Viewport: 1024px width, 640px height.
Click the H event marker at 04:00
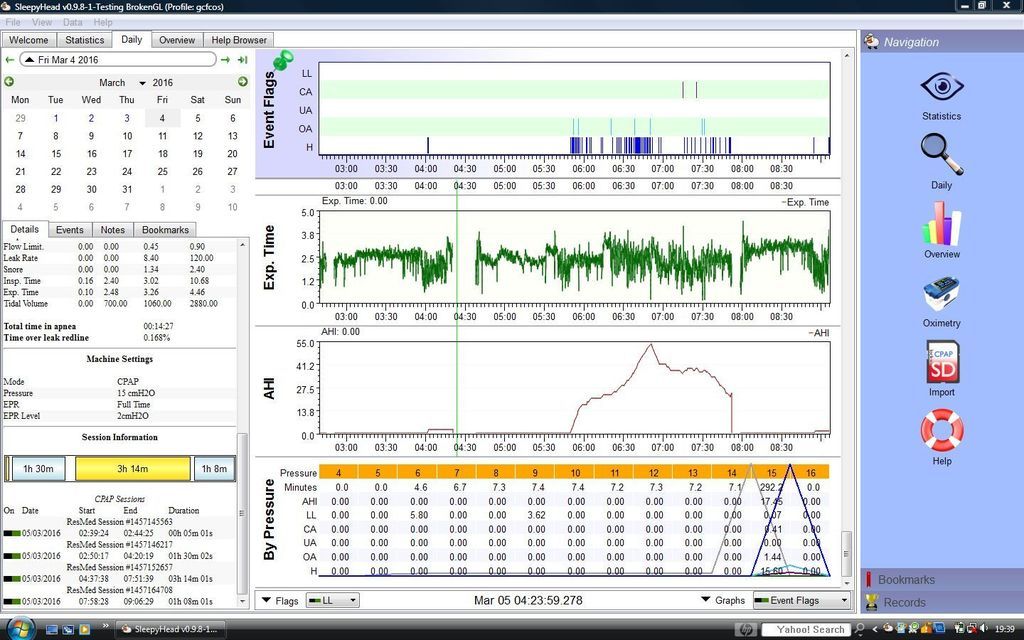(x=428, y=146)
